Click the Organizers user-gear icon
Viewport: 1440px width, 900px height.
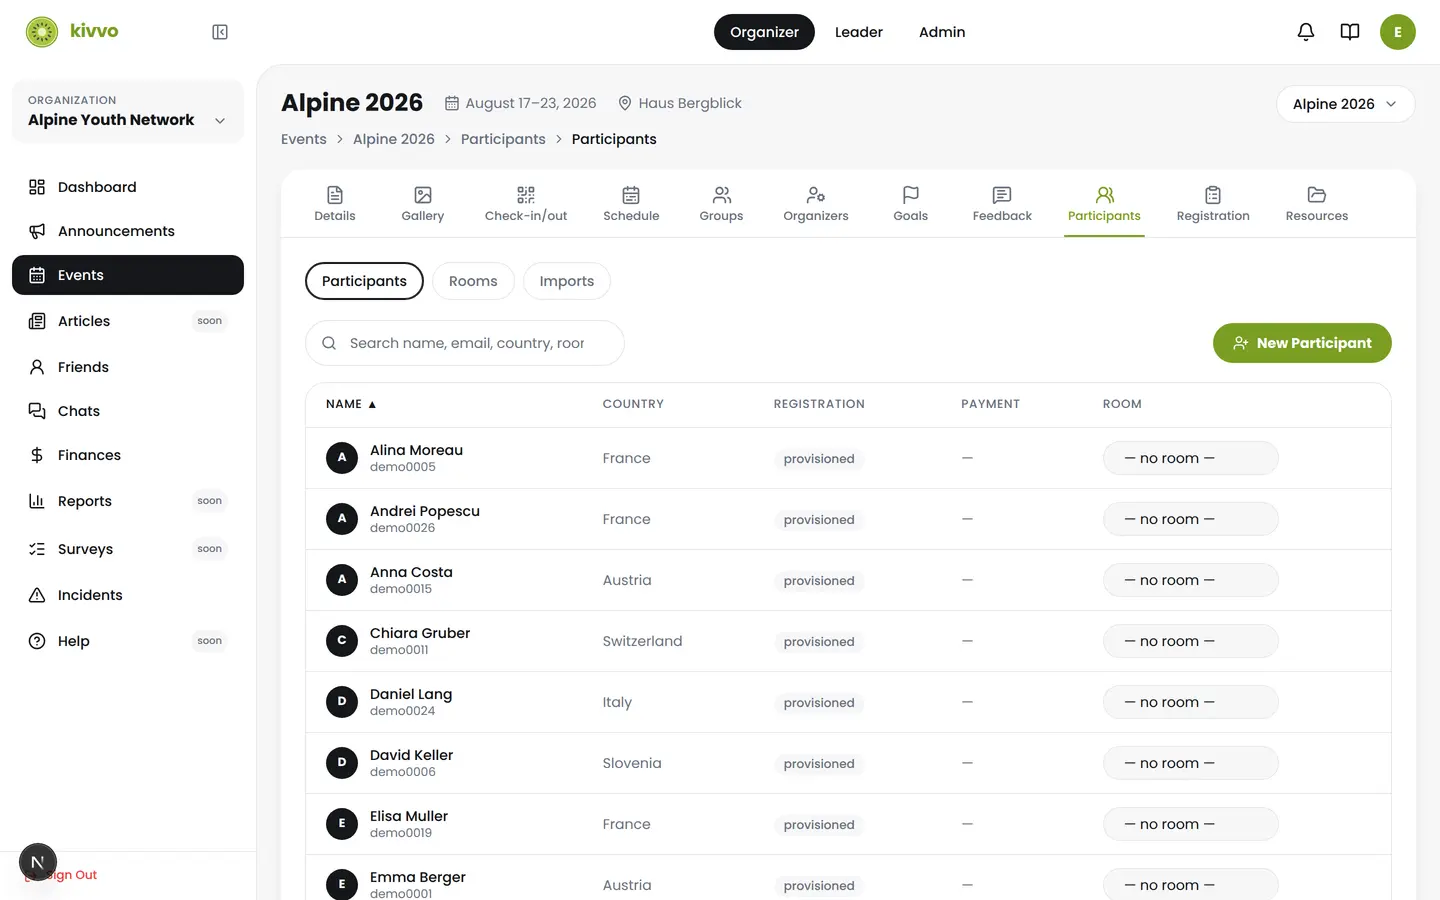pyautogui.click(x=816, y=195)
